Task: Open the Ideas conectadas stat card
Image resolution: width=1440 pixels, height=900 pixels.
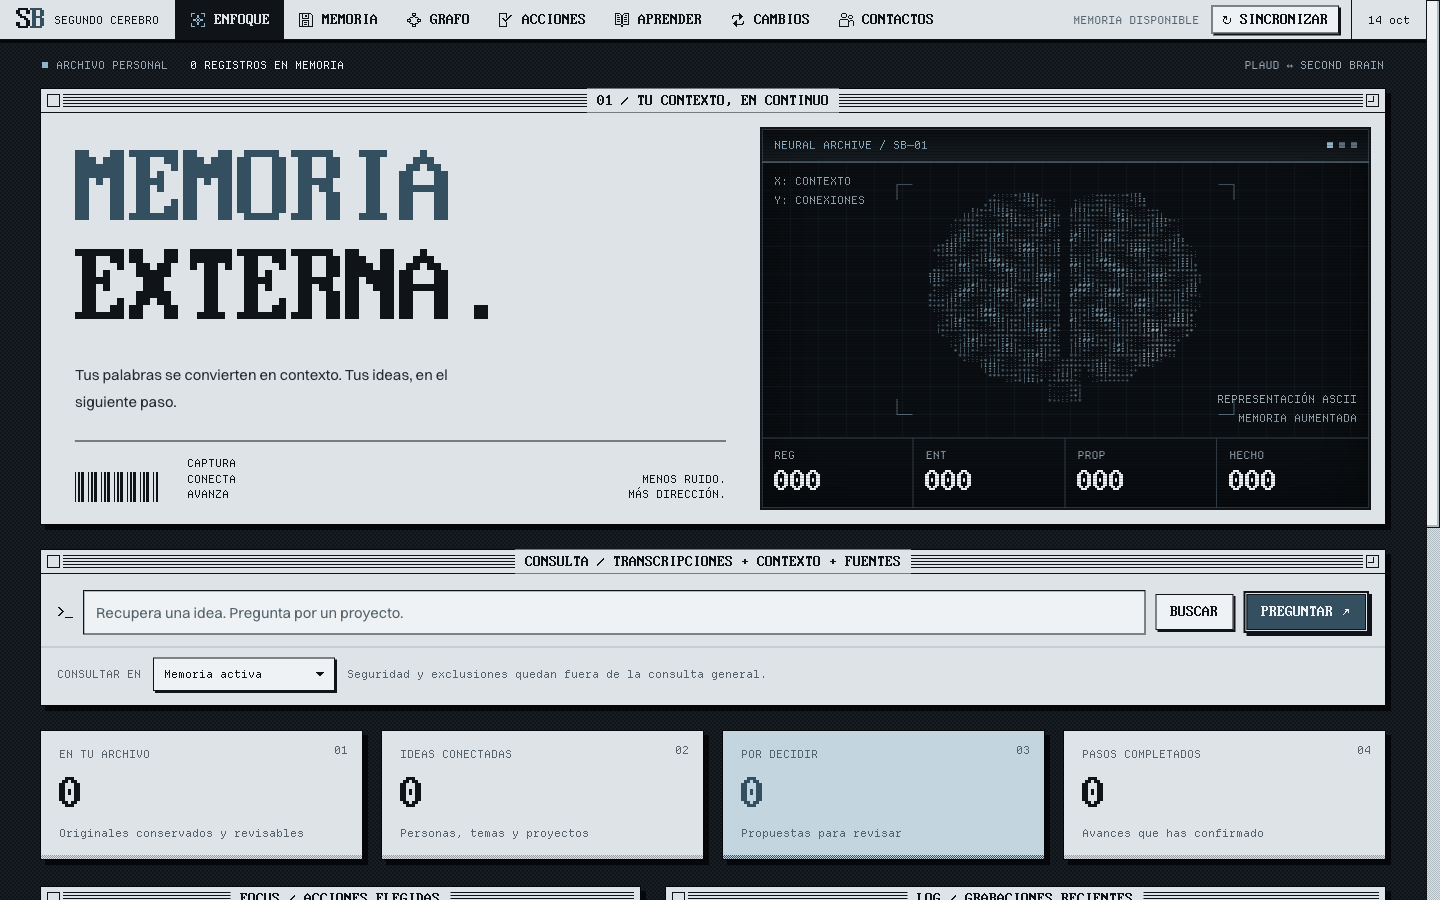Action: 542,794
